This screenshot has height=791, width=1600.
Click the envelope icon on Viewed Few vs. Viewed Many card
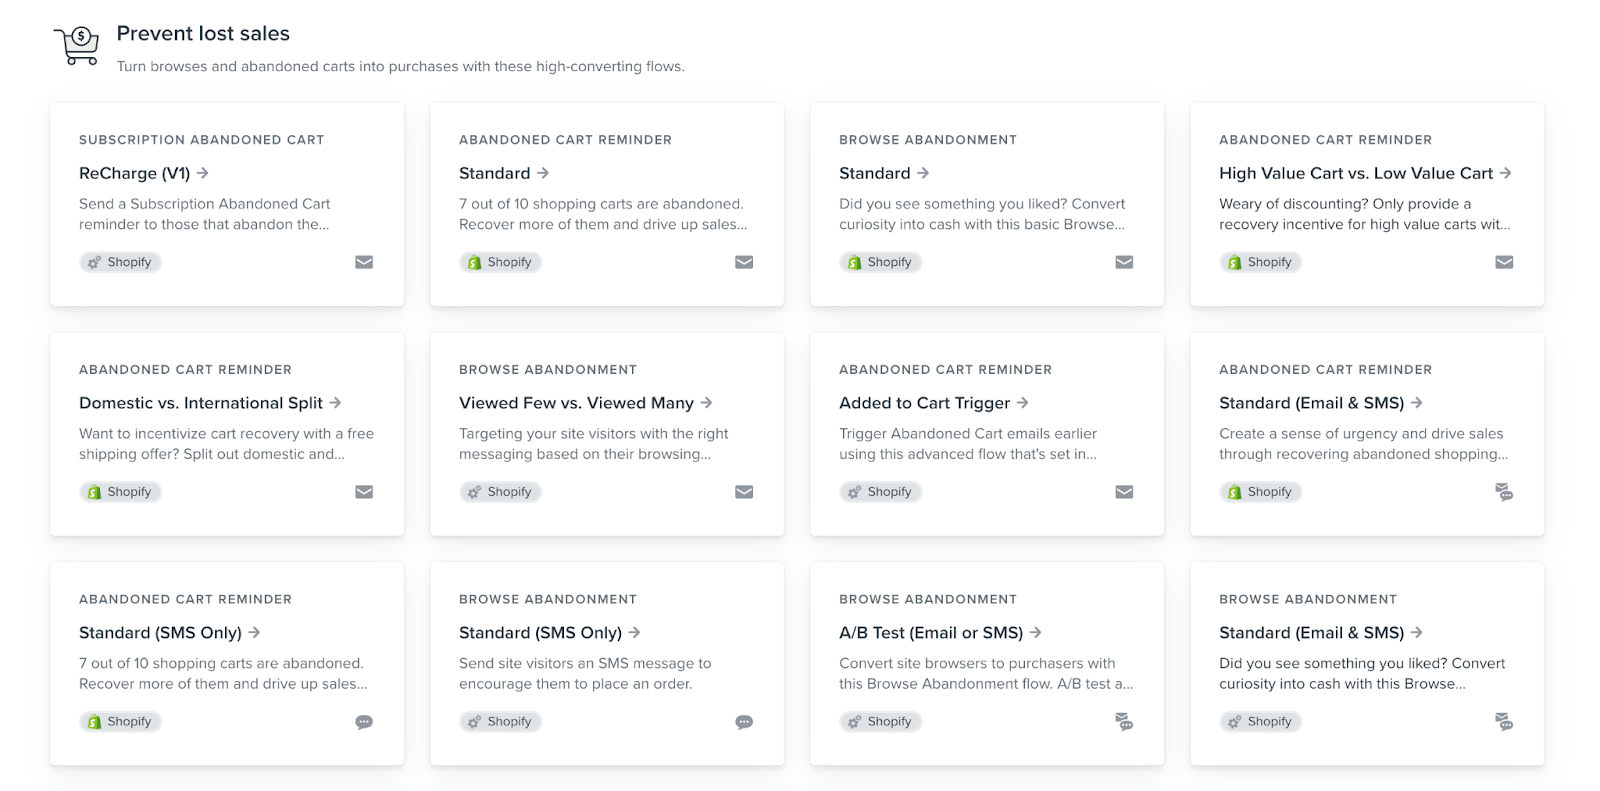click(744, 492)
